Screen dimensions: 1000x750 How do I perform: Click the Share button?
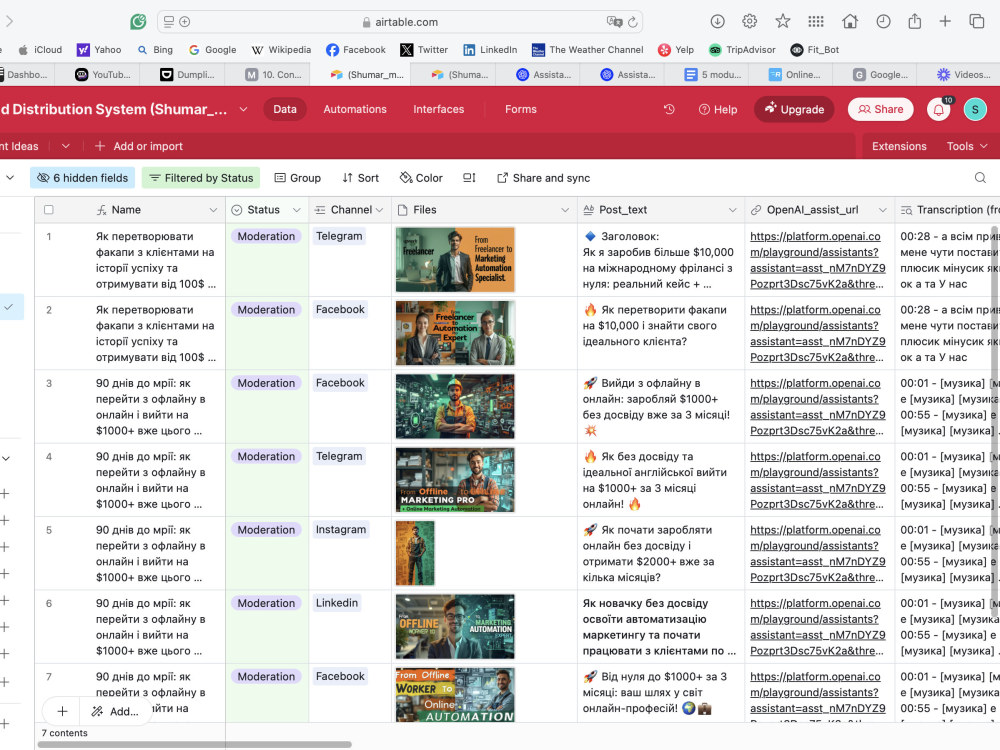(x=881, y=110)
